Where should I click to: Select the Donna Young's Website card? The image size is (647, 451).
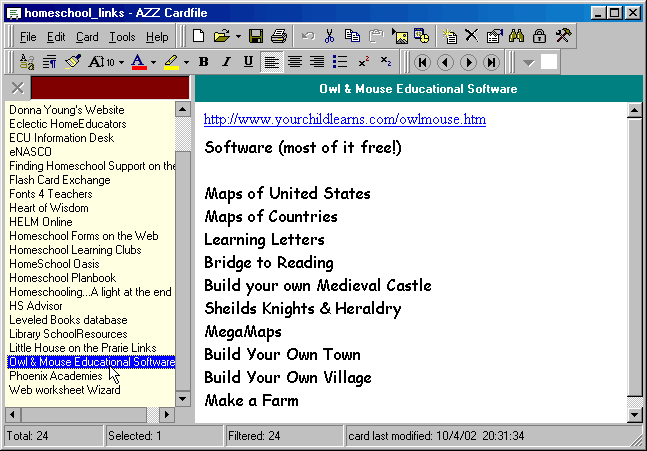(67, 110)
